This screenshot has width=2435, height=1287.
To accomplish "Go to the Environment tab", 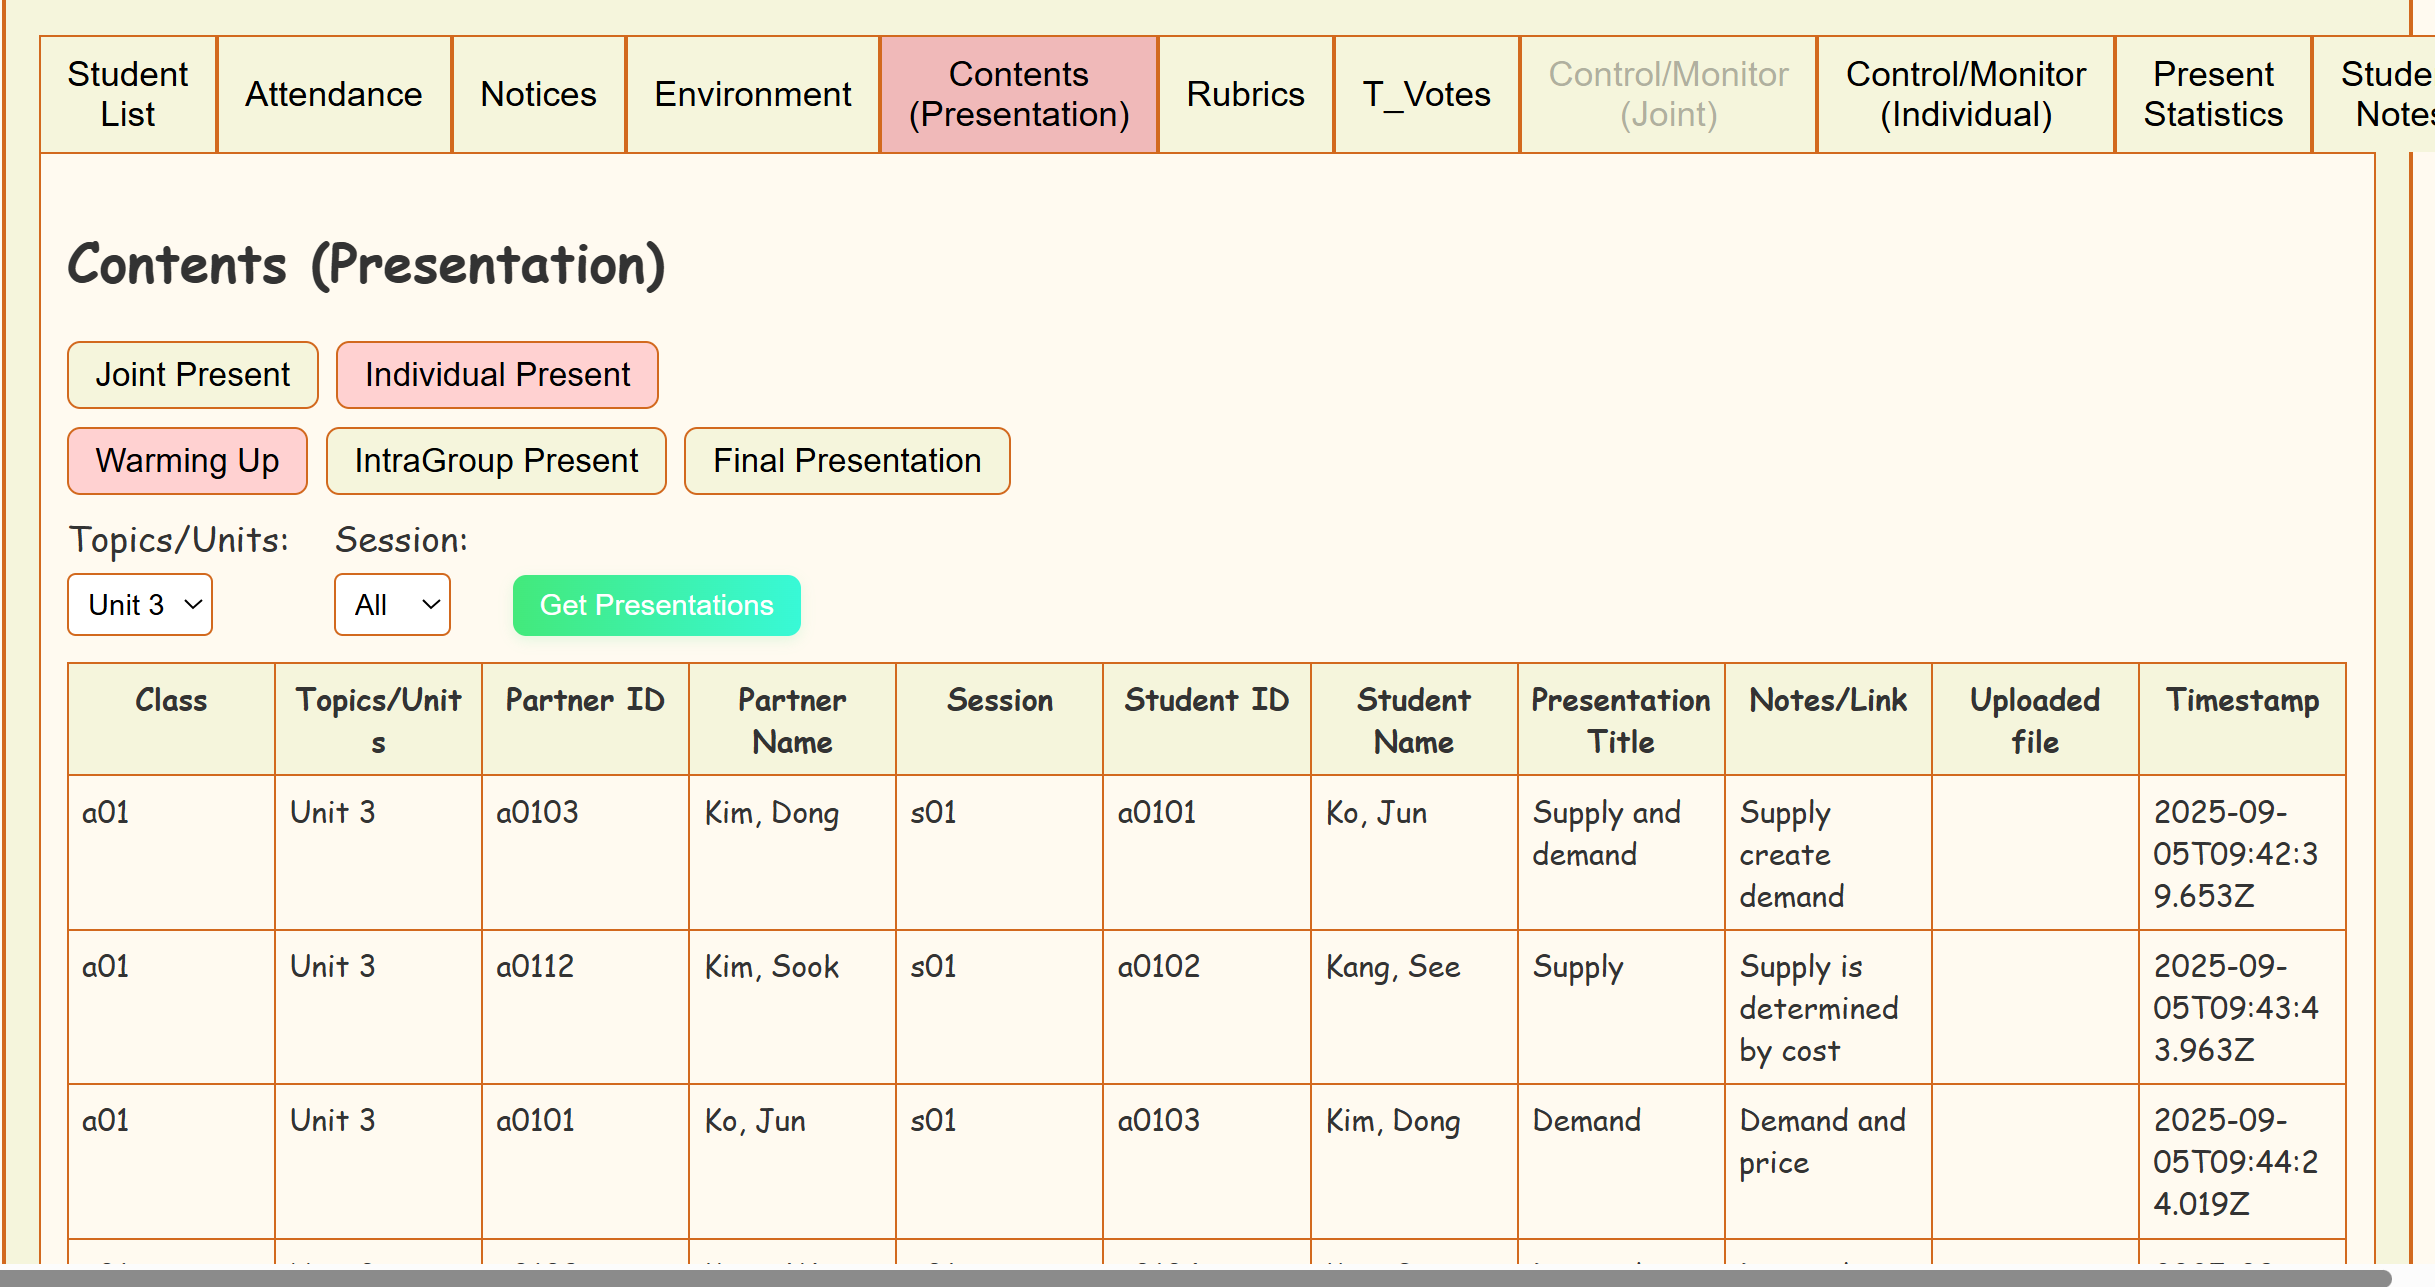I will (x=752, y=94).
